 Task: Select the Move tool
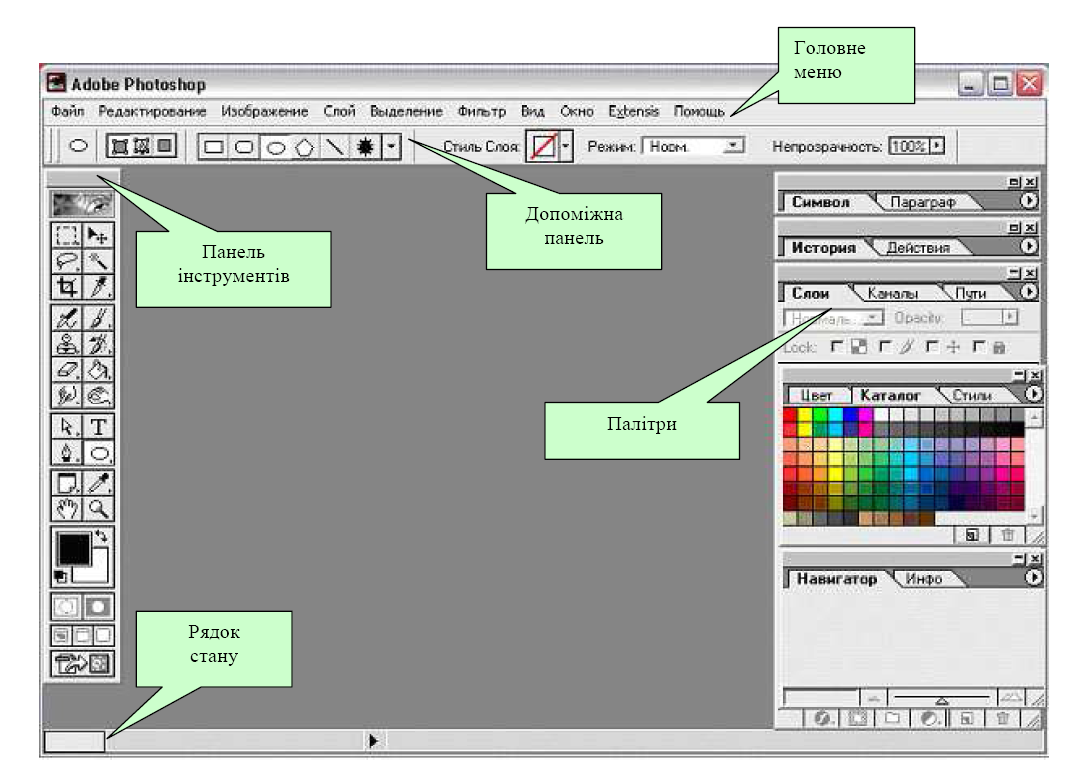tap(98, 235)
